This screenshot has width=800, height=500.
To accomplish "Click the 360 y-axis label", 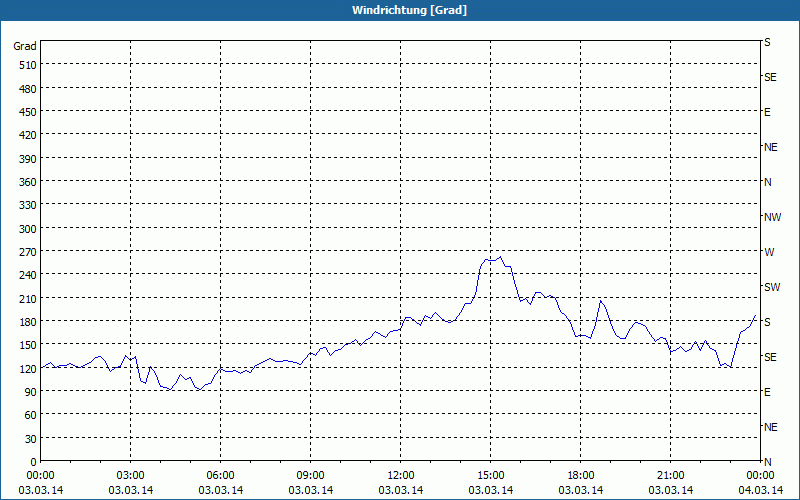I will pos(28,182).
